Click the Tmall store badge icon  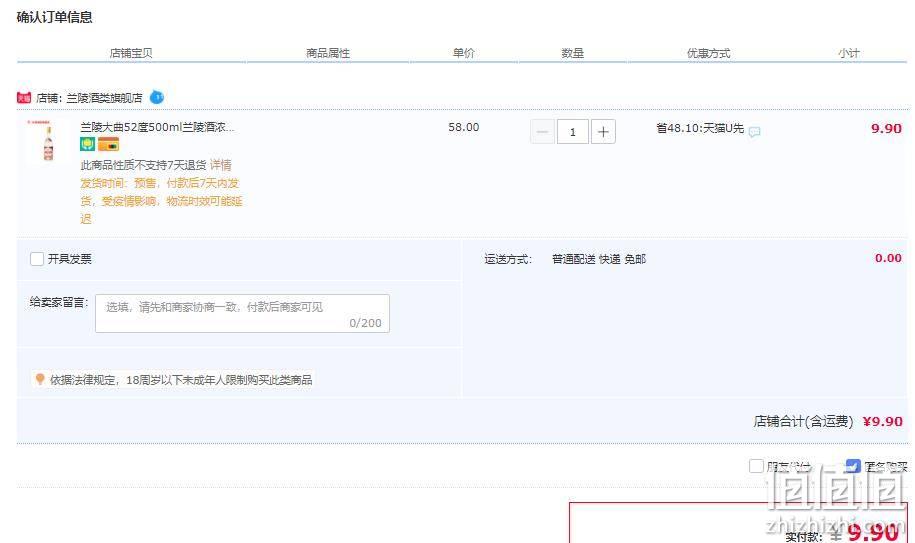[x=23, y=98]
